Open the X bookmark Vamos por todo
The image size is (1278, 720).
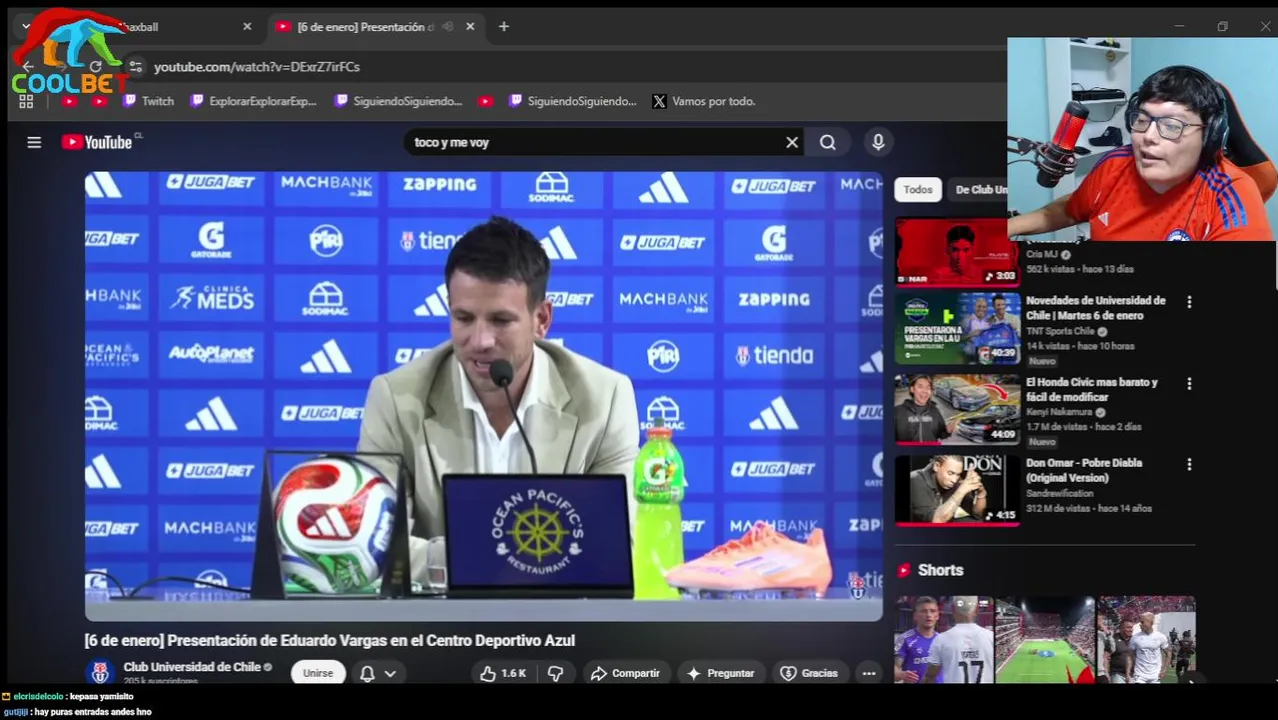703,101
